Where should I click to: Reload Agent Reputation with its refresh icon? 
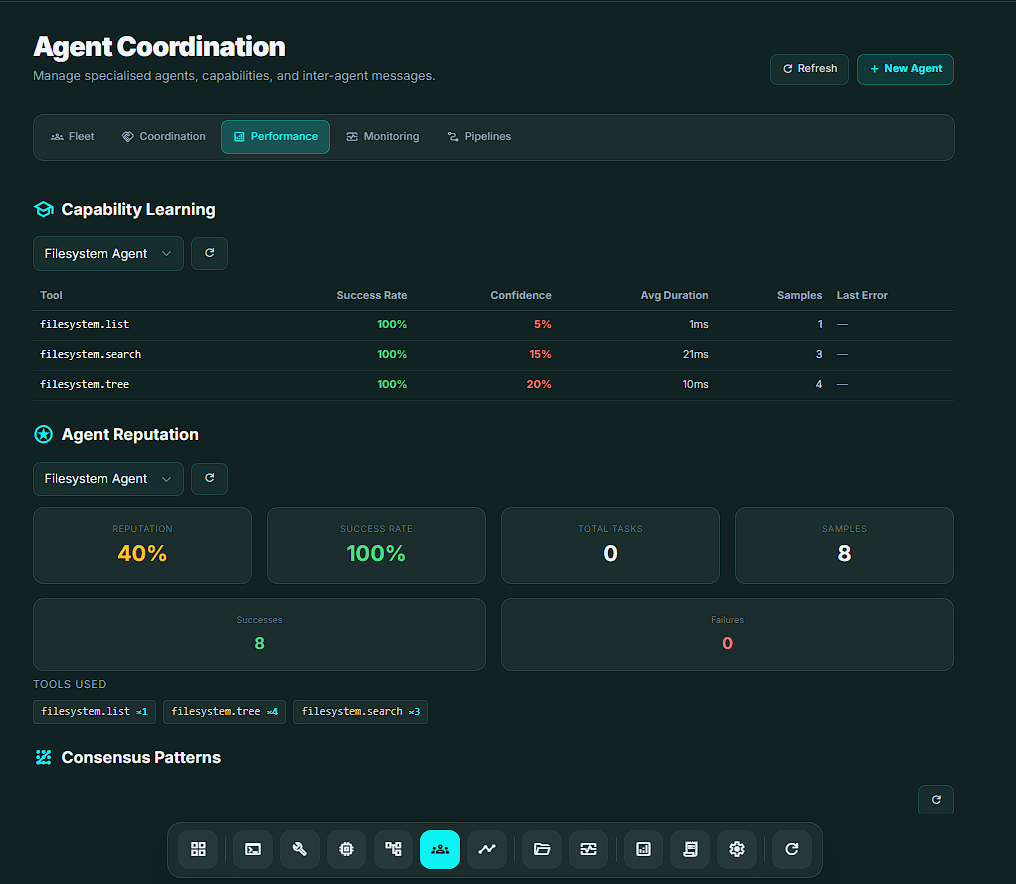pos(210,478)
